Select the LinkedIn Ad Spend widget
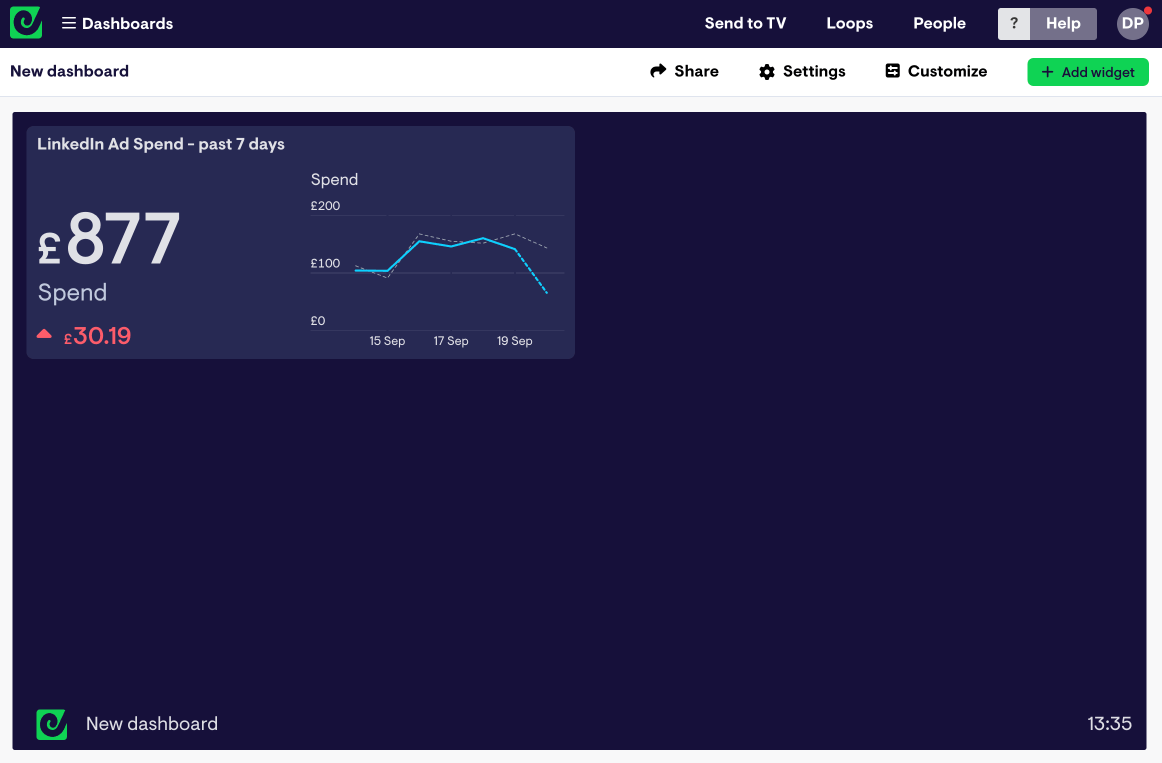Image resolution: width=1162 pixels, height=763 pixels. pos(160,143)
